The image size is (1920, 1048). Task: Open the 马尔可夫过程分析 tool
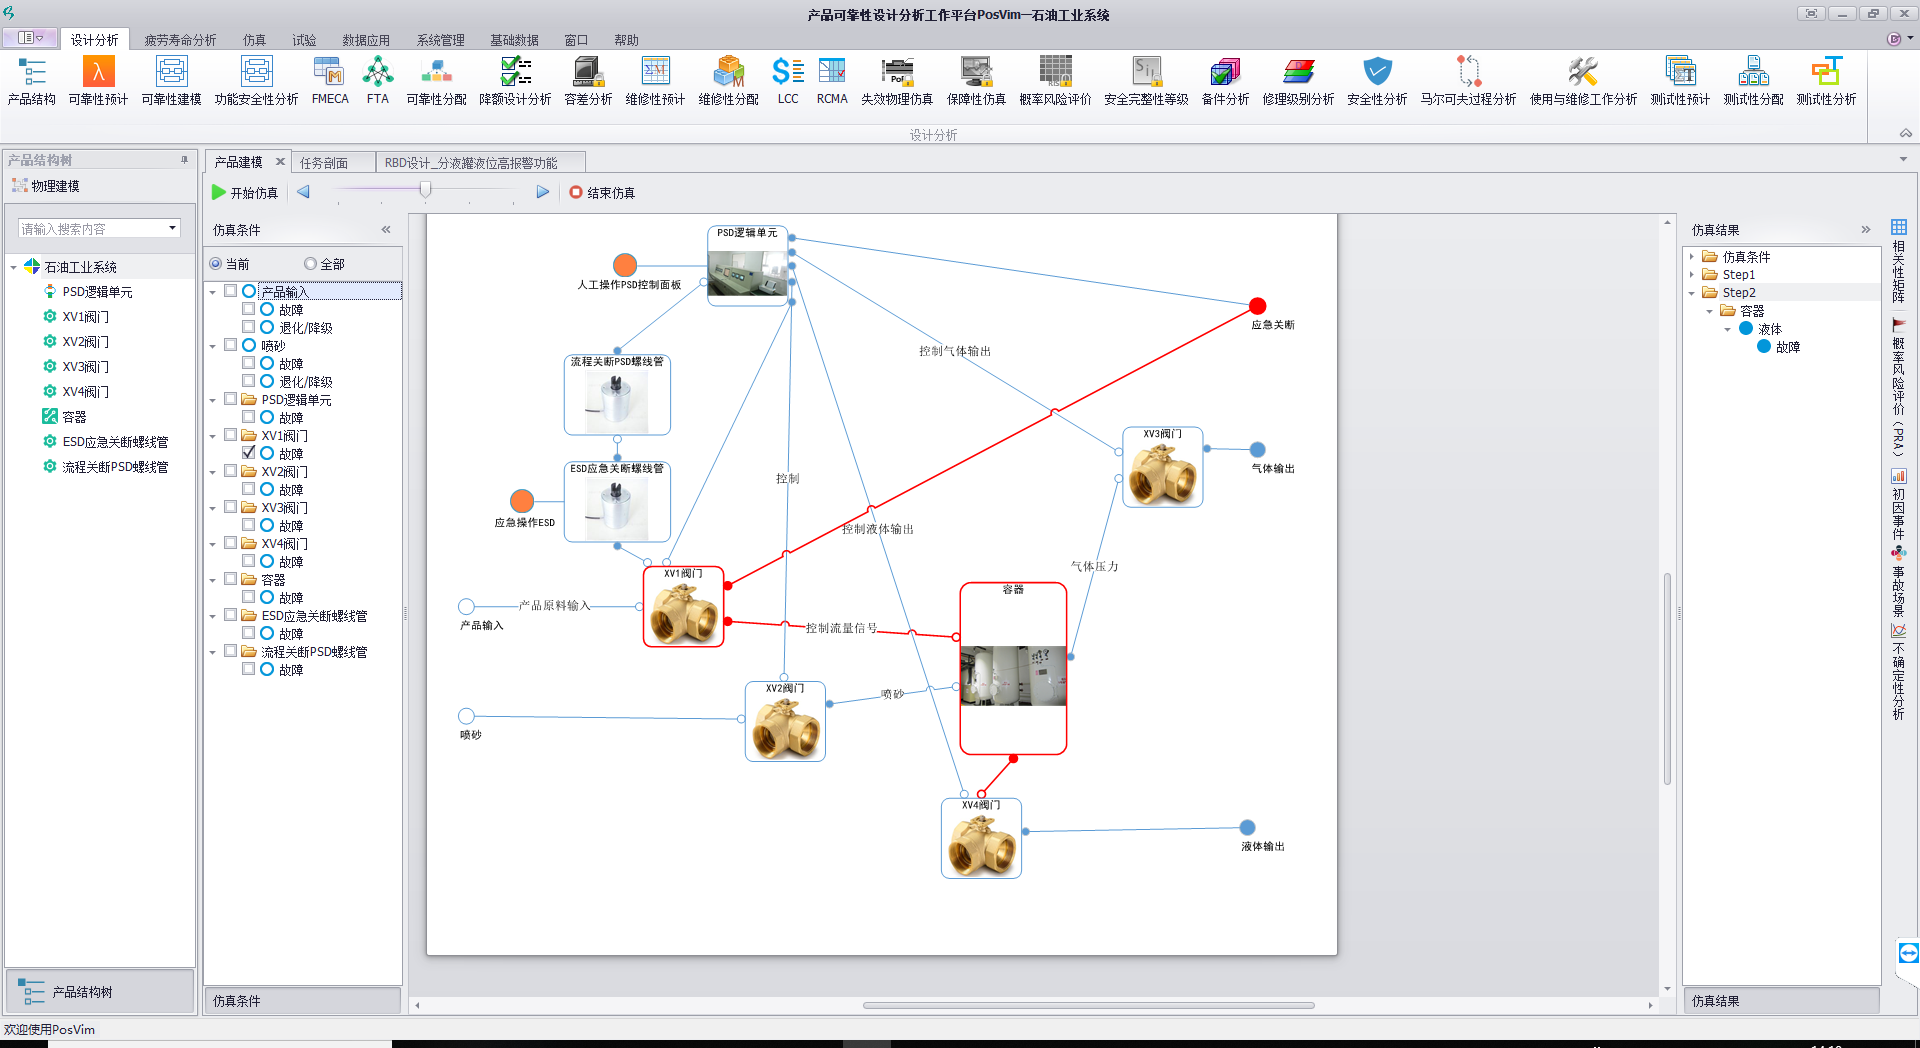(1468, 81)
